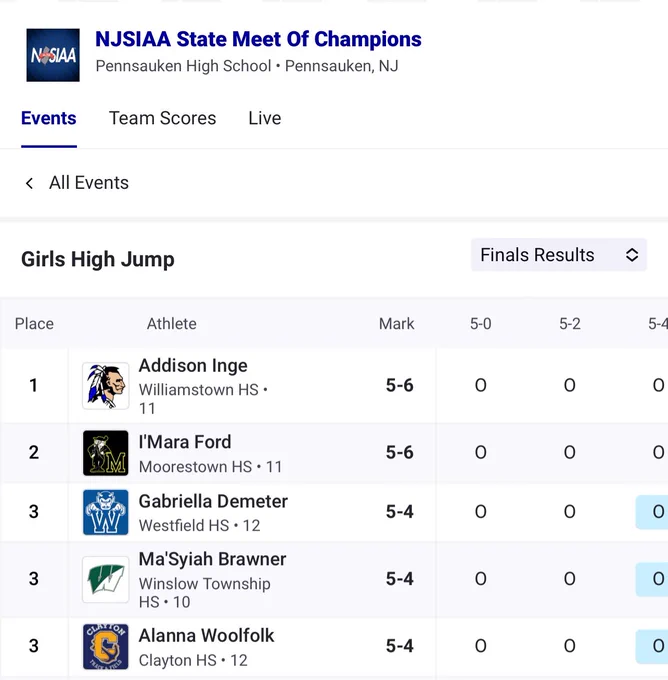This screenshot has width=668, height=680.
Task: Click the NJSIAA logo image
Action: click(53, 55)
